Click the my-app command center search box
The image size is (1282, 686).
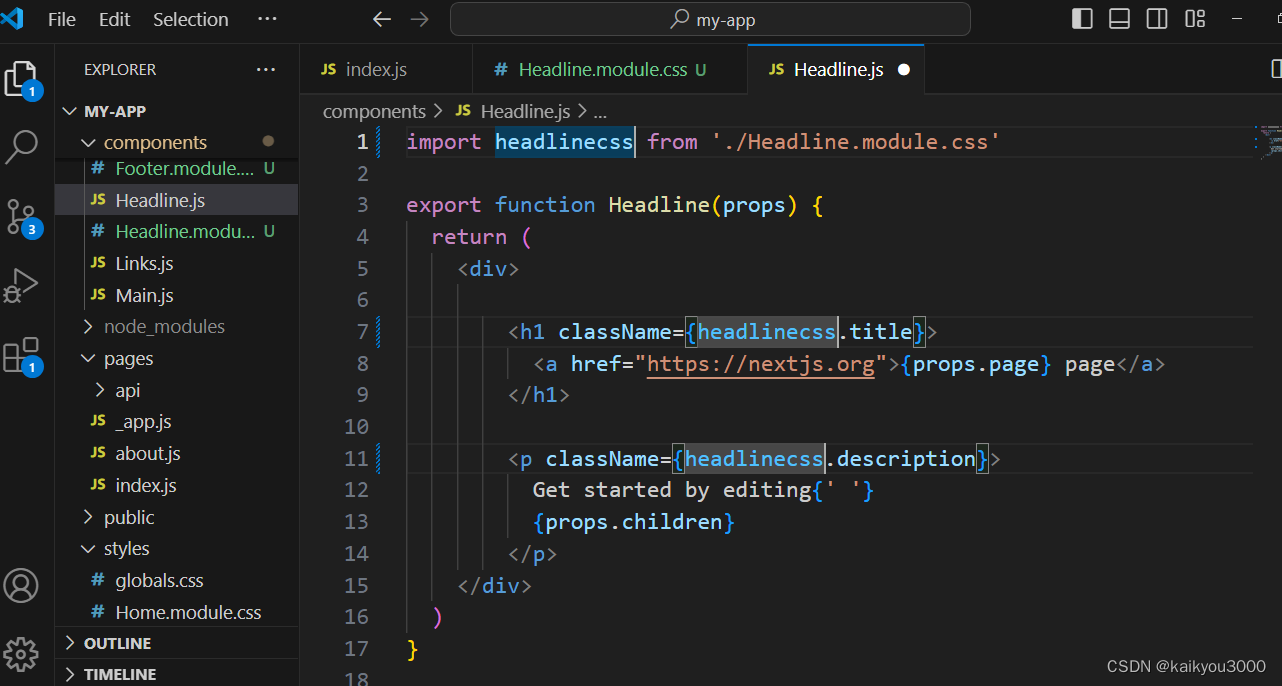click(710, 19)
